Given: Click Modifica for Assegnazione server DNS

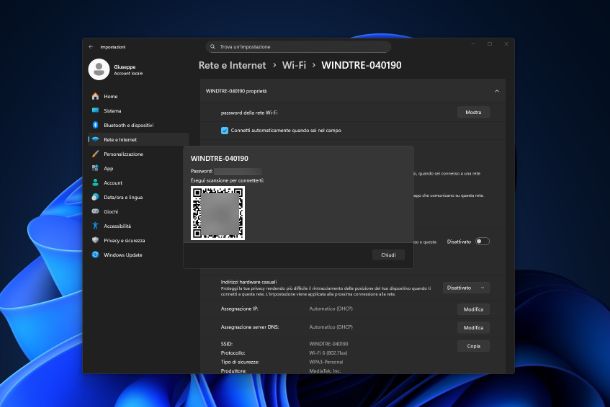Looking at the screenshot, I should [473, 328].
